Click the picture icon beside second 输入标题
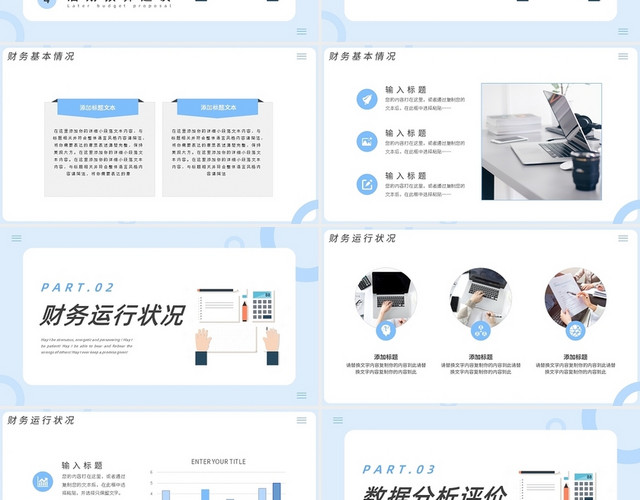 pyautogui.click(x=367, y=142)
